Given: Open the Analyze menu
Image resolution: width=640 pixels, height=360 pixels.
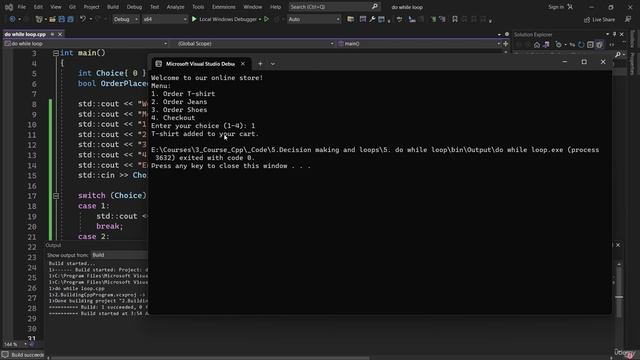Looking at the screenshot, I should tap(175, 7).
